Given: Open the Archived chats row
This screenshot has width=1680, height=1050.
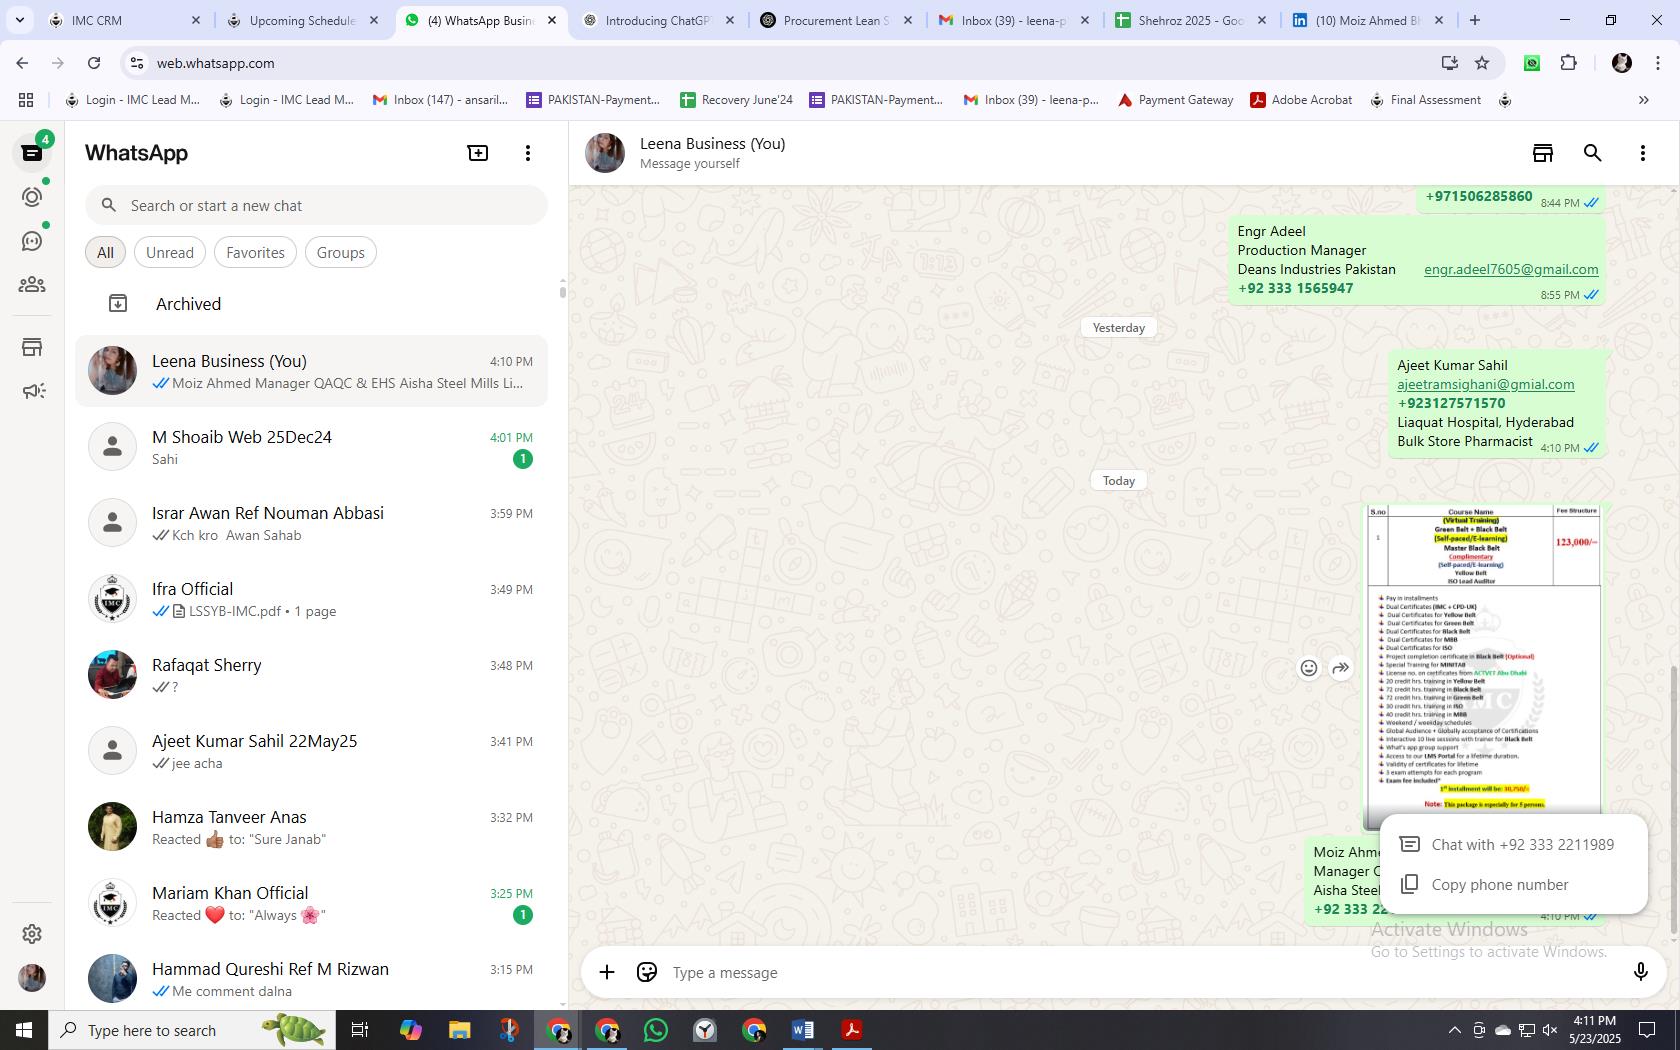Looking at the screenshot, I should coord(312,304).
